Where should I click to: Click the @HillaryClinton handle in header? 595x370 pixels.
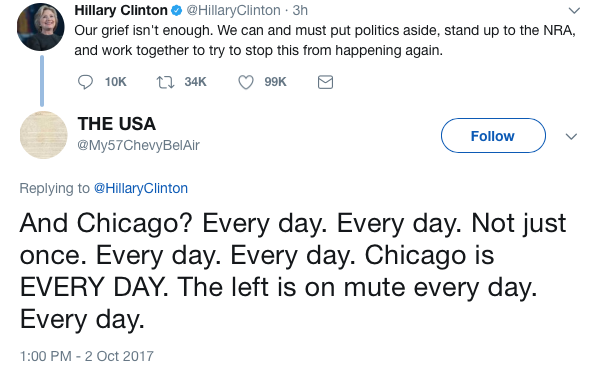(x=233, y=10)
